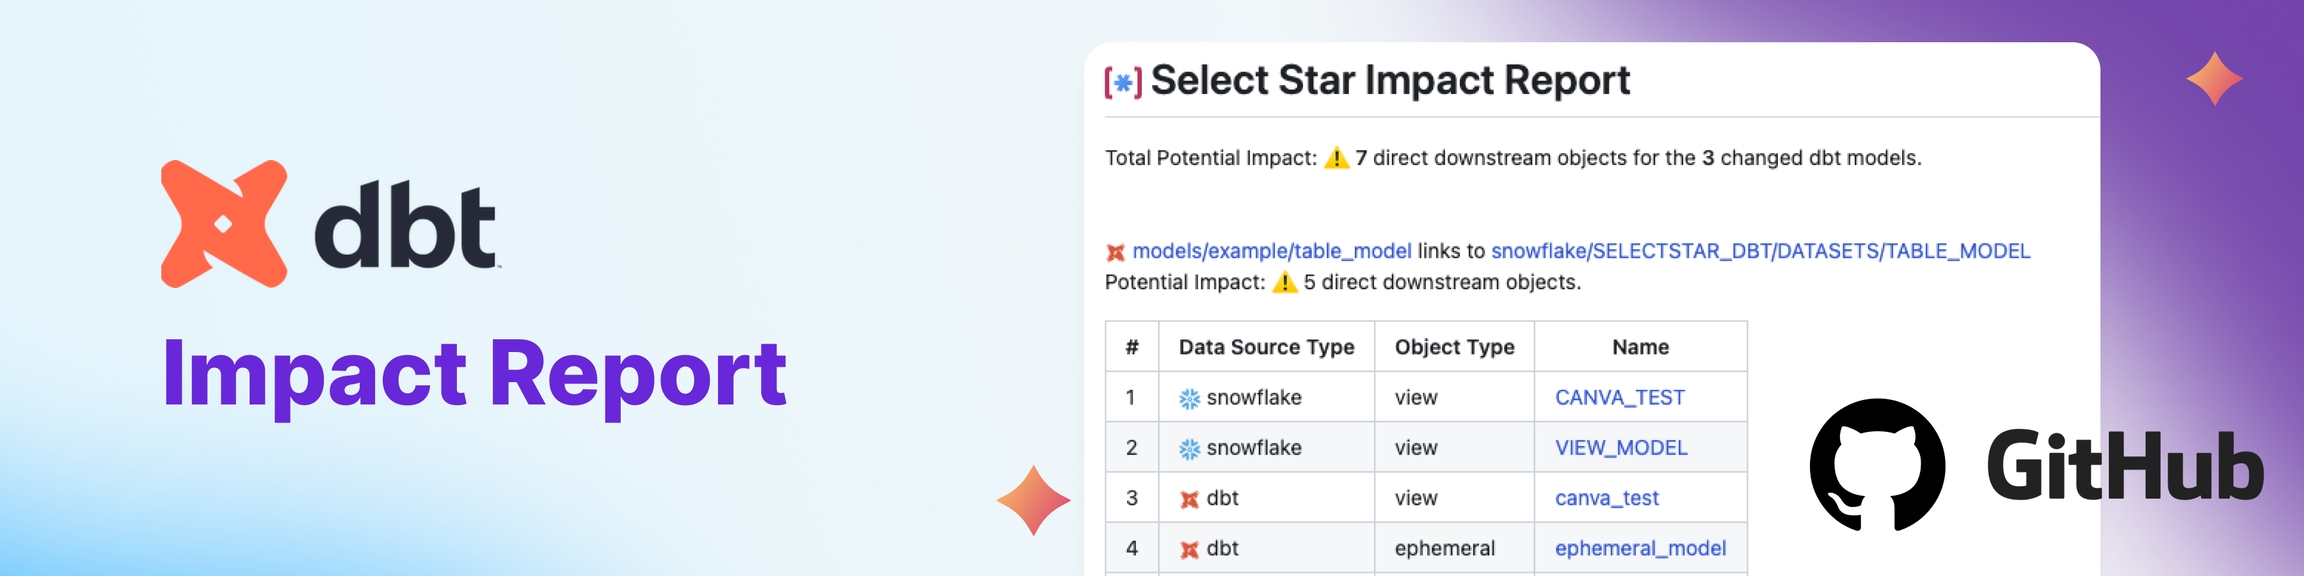Screen dimensions: 2304x576
Task: Click the snowflake icon in row 2
Action: (x=1189, y=449)
